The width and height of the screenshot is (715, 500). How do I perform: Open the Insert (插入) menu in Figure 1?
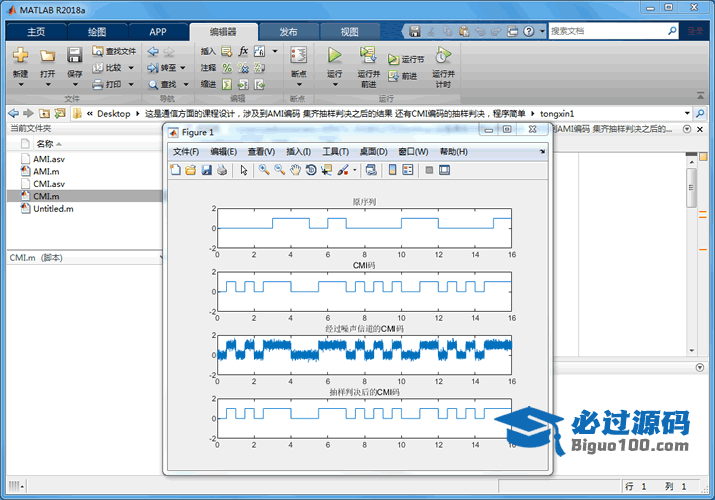tap(299, 152)
